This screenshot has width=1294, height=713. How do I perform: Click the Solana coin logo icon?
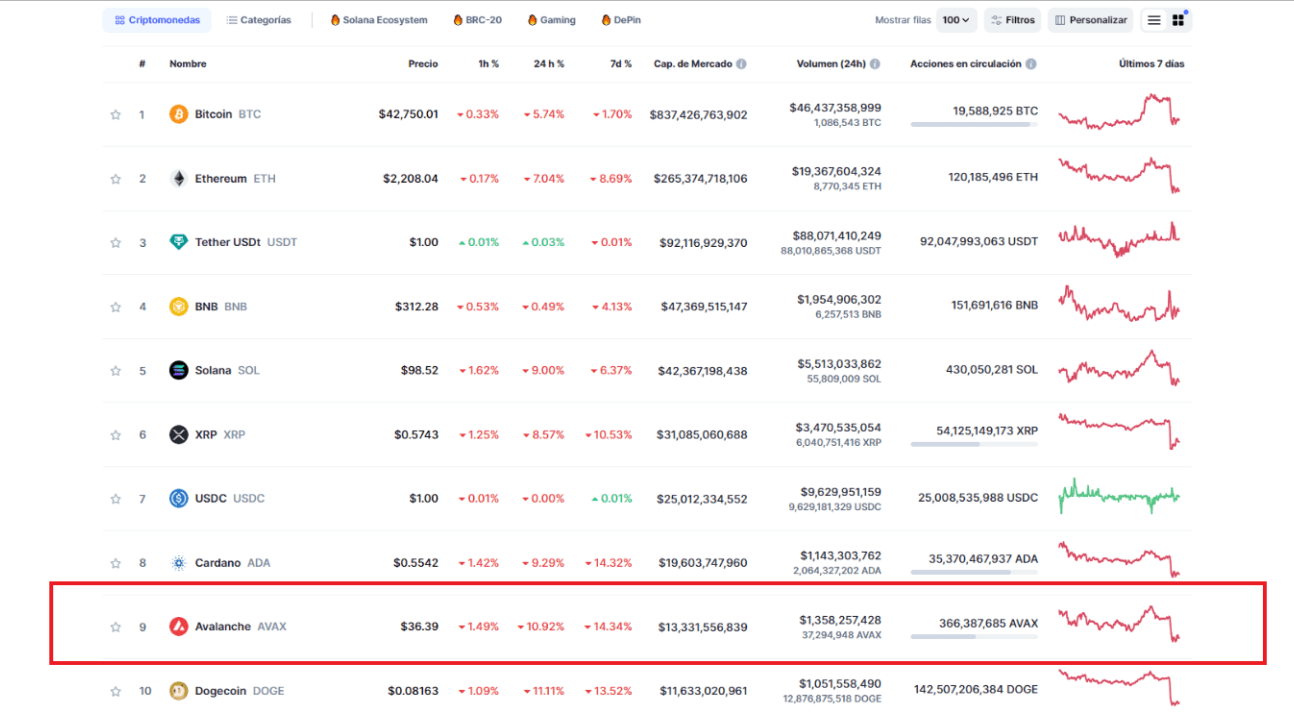(x=179, y=370)
